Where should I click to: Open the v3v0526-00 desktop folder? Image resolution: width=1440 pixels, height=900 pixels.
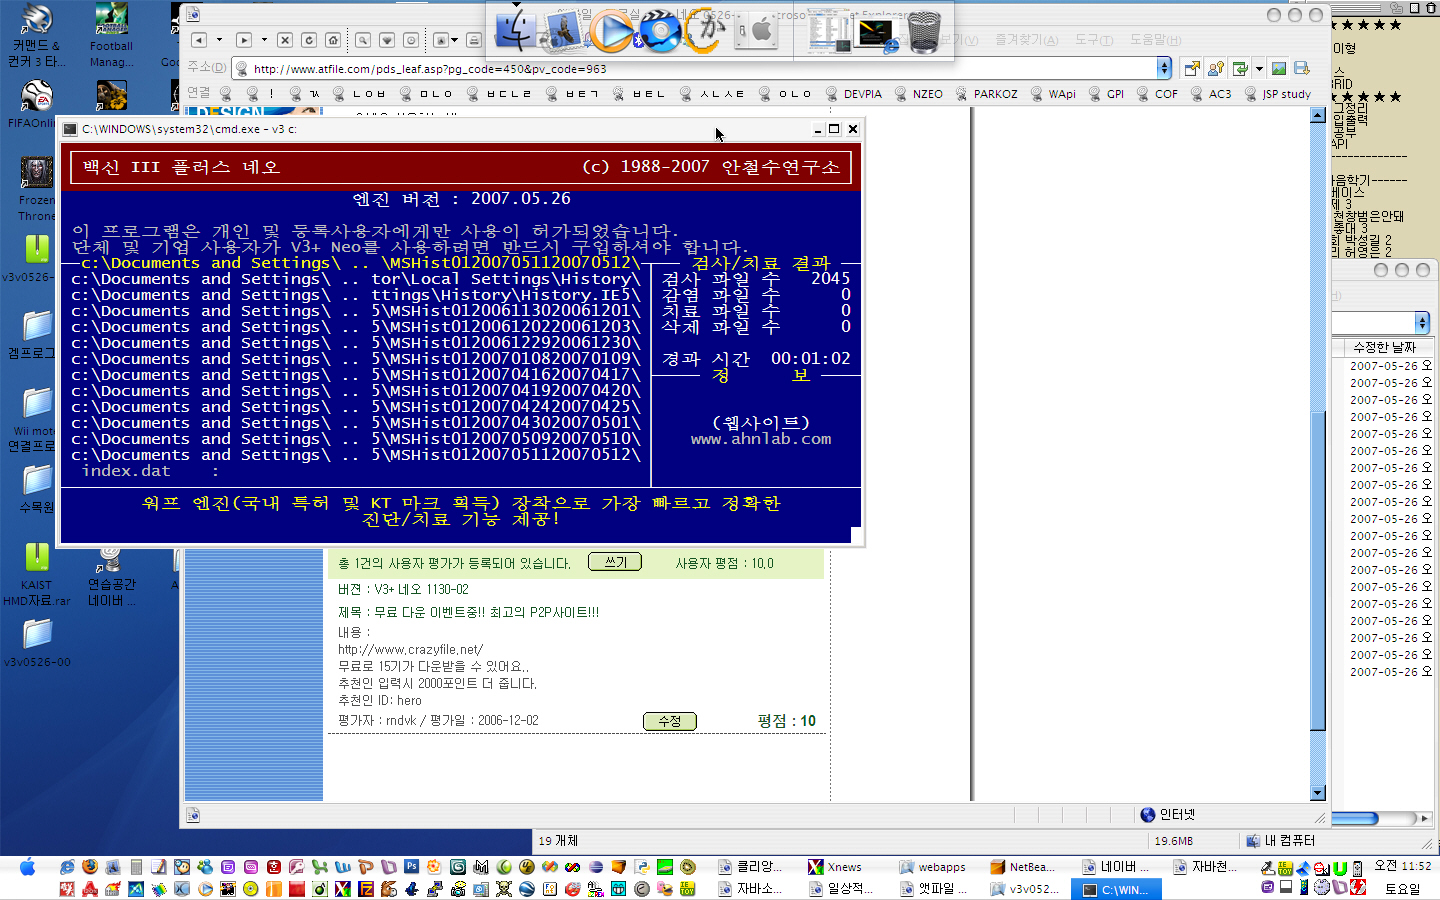pos(37,642)
